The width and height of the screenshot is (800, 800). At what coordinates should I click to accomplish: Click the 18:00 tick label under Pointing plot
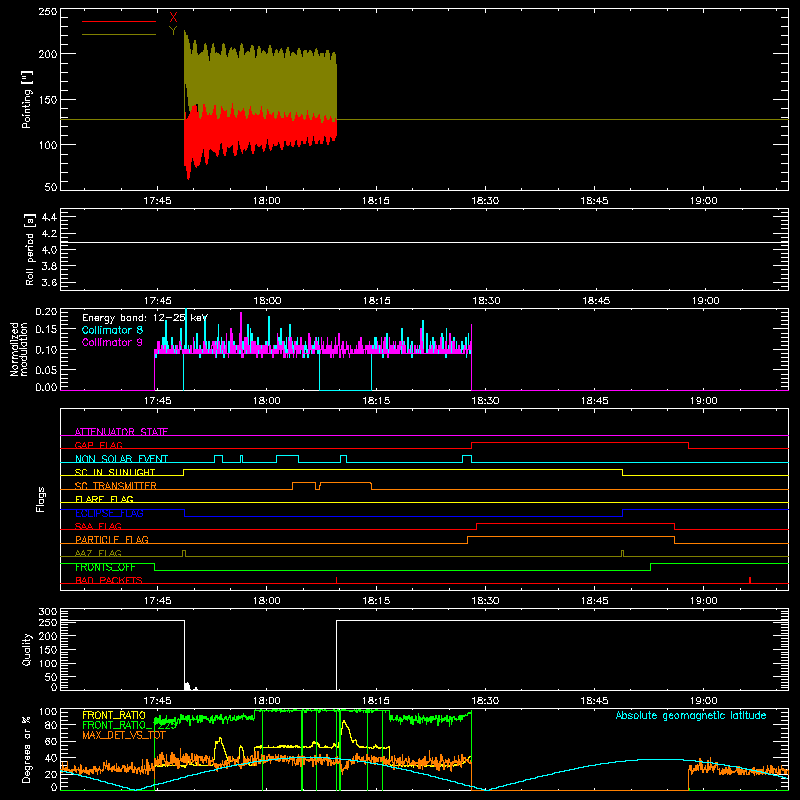click(266, 201)
